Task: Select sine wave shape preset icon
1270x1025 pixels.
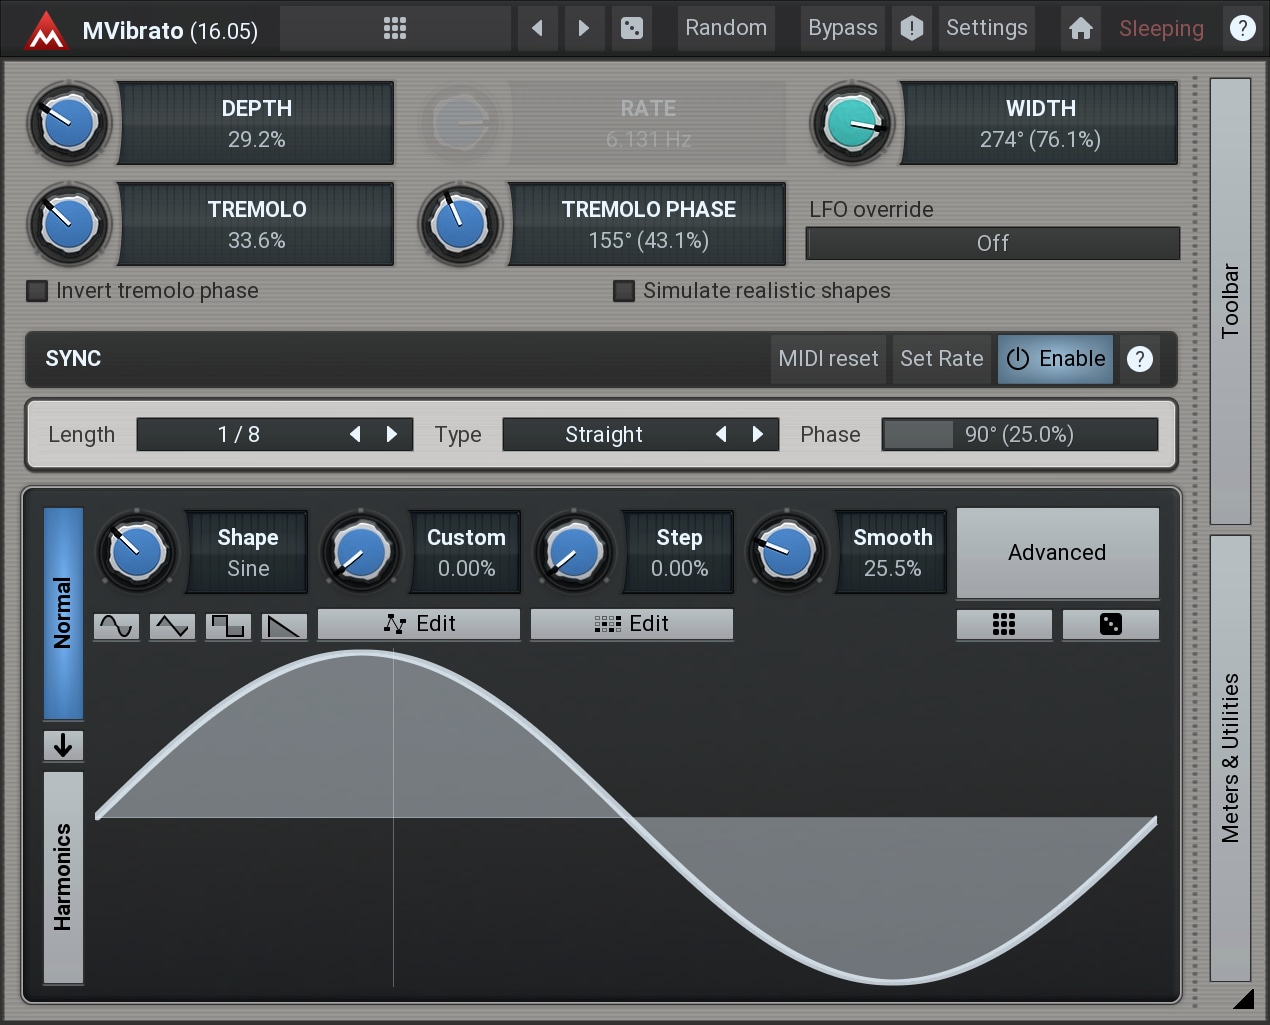Action: [x=117, y=626]
